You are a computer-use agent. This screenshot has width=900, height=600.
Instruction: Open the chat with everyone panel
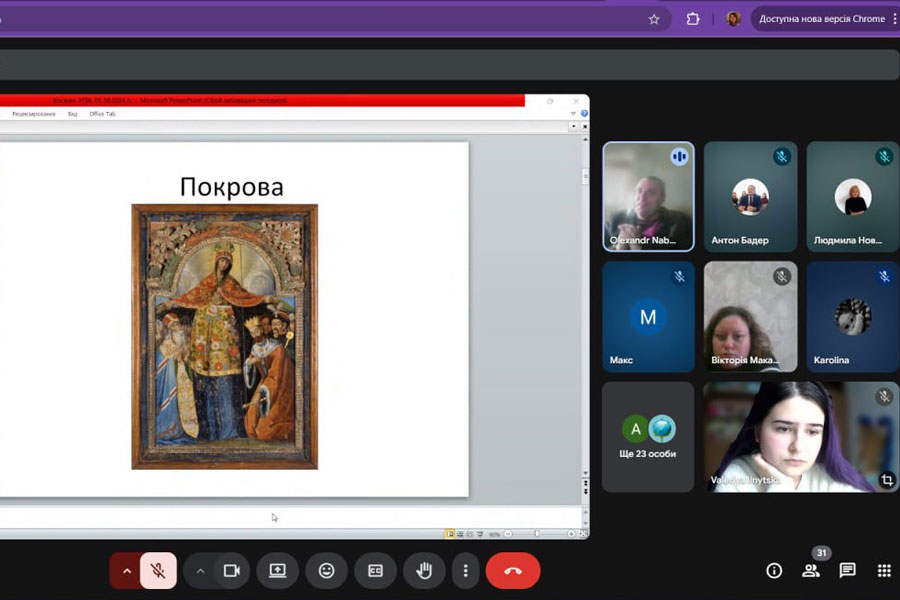tap(847, 570)
